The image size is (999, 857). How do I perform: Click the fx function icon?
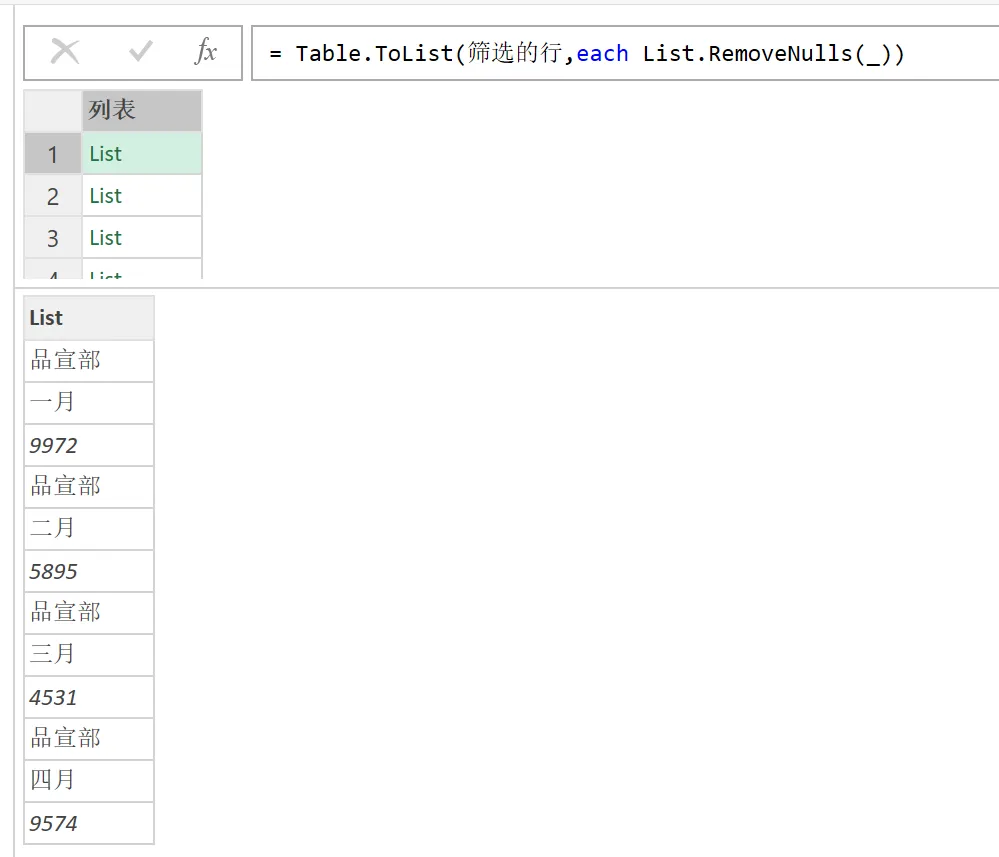tap(206, 52)
